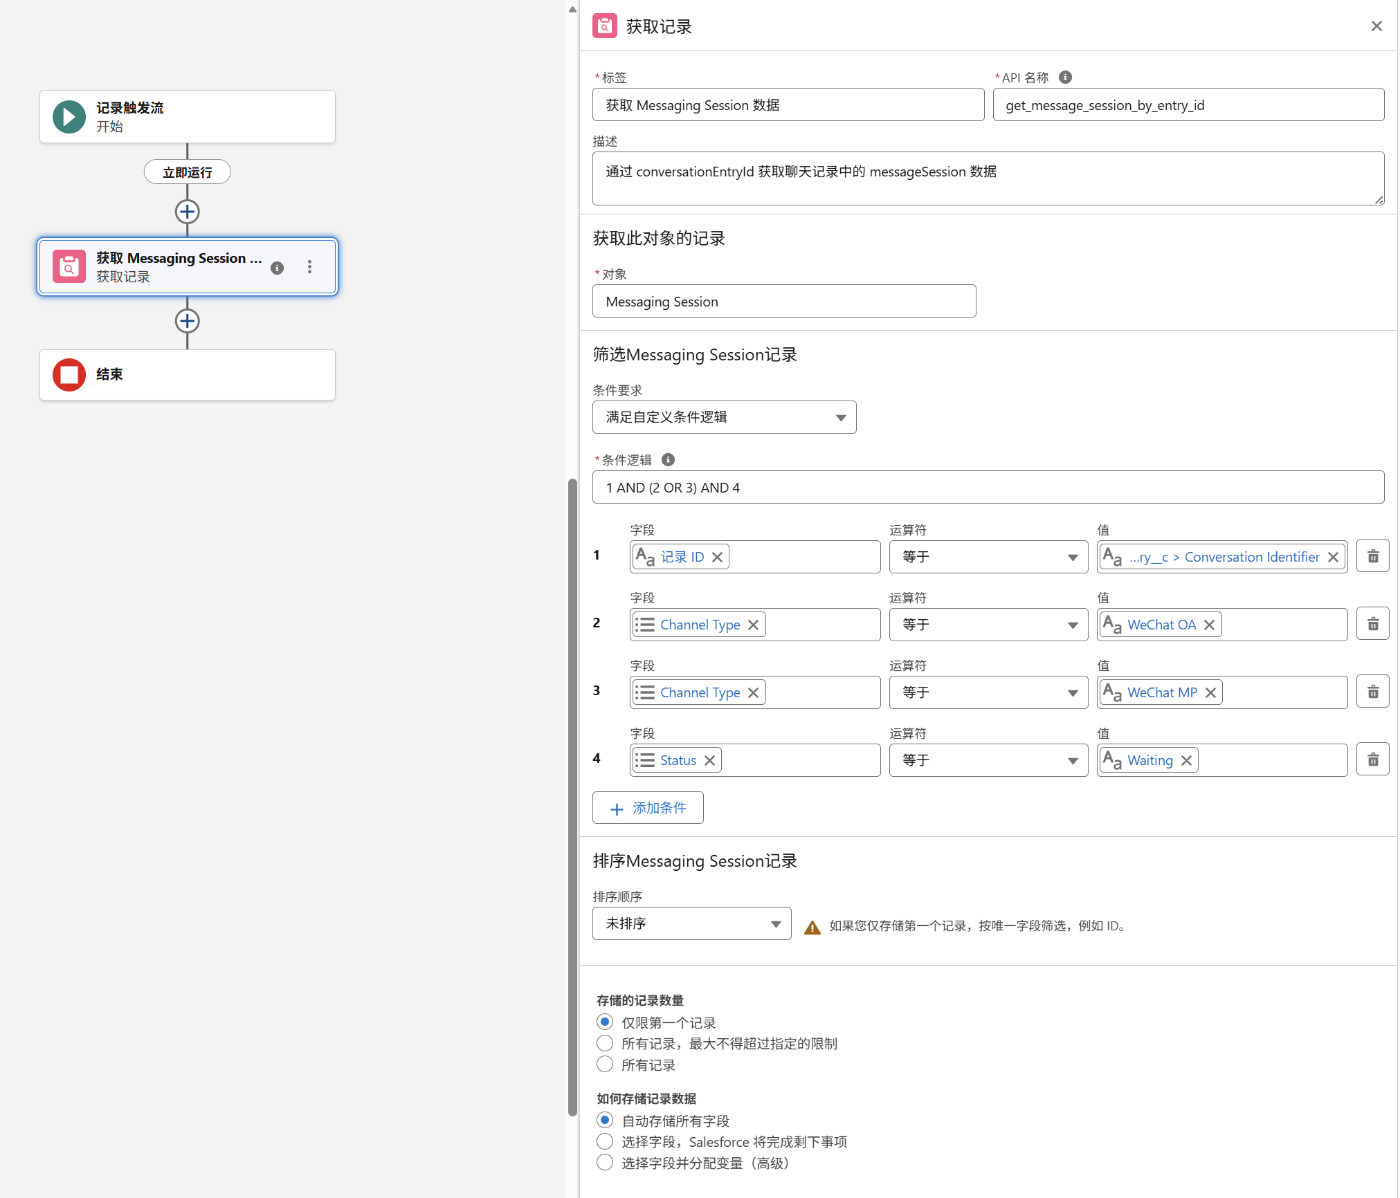
Task: Click the vertical scrollbar of the panel
Action: (572, 797)
